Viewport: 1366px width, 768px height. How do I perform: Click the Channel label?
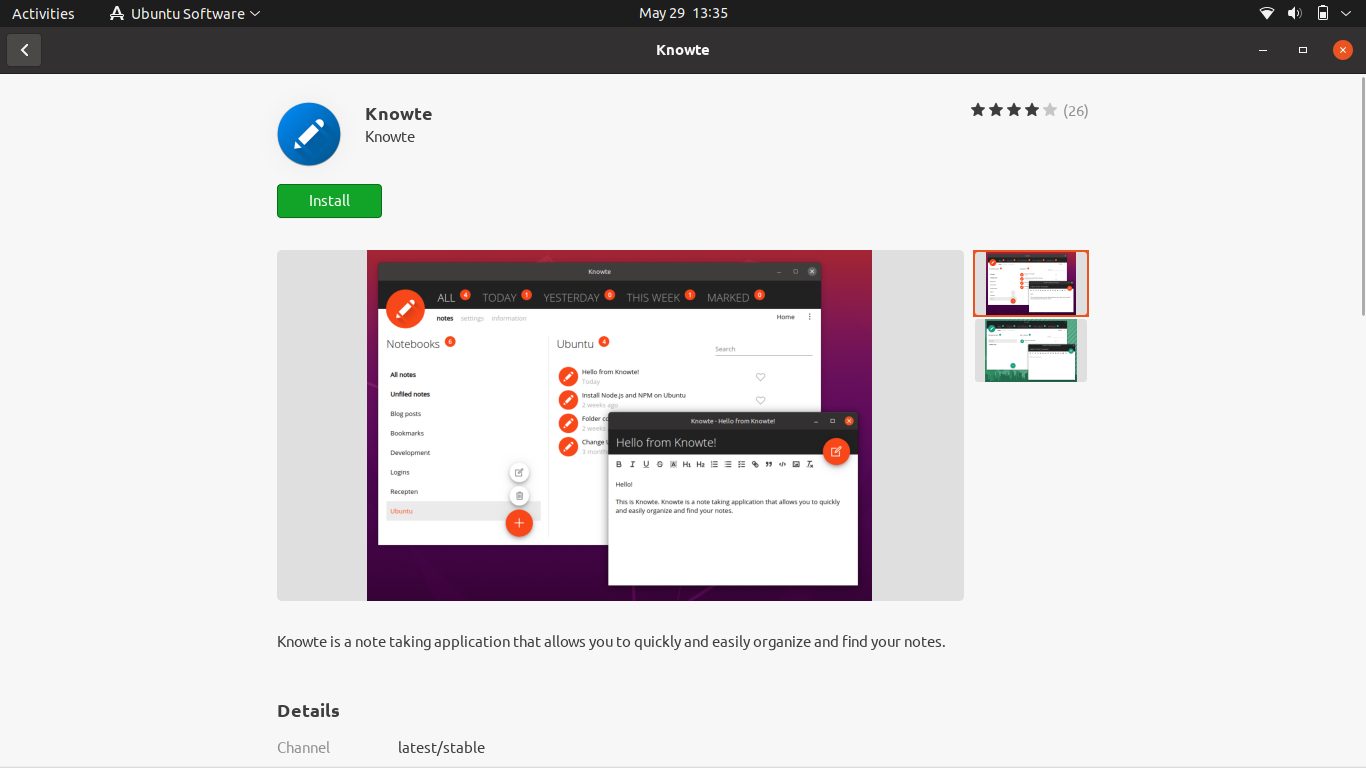pyautogui.click(x=303, y=747)
